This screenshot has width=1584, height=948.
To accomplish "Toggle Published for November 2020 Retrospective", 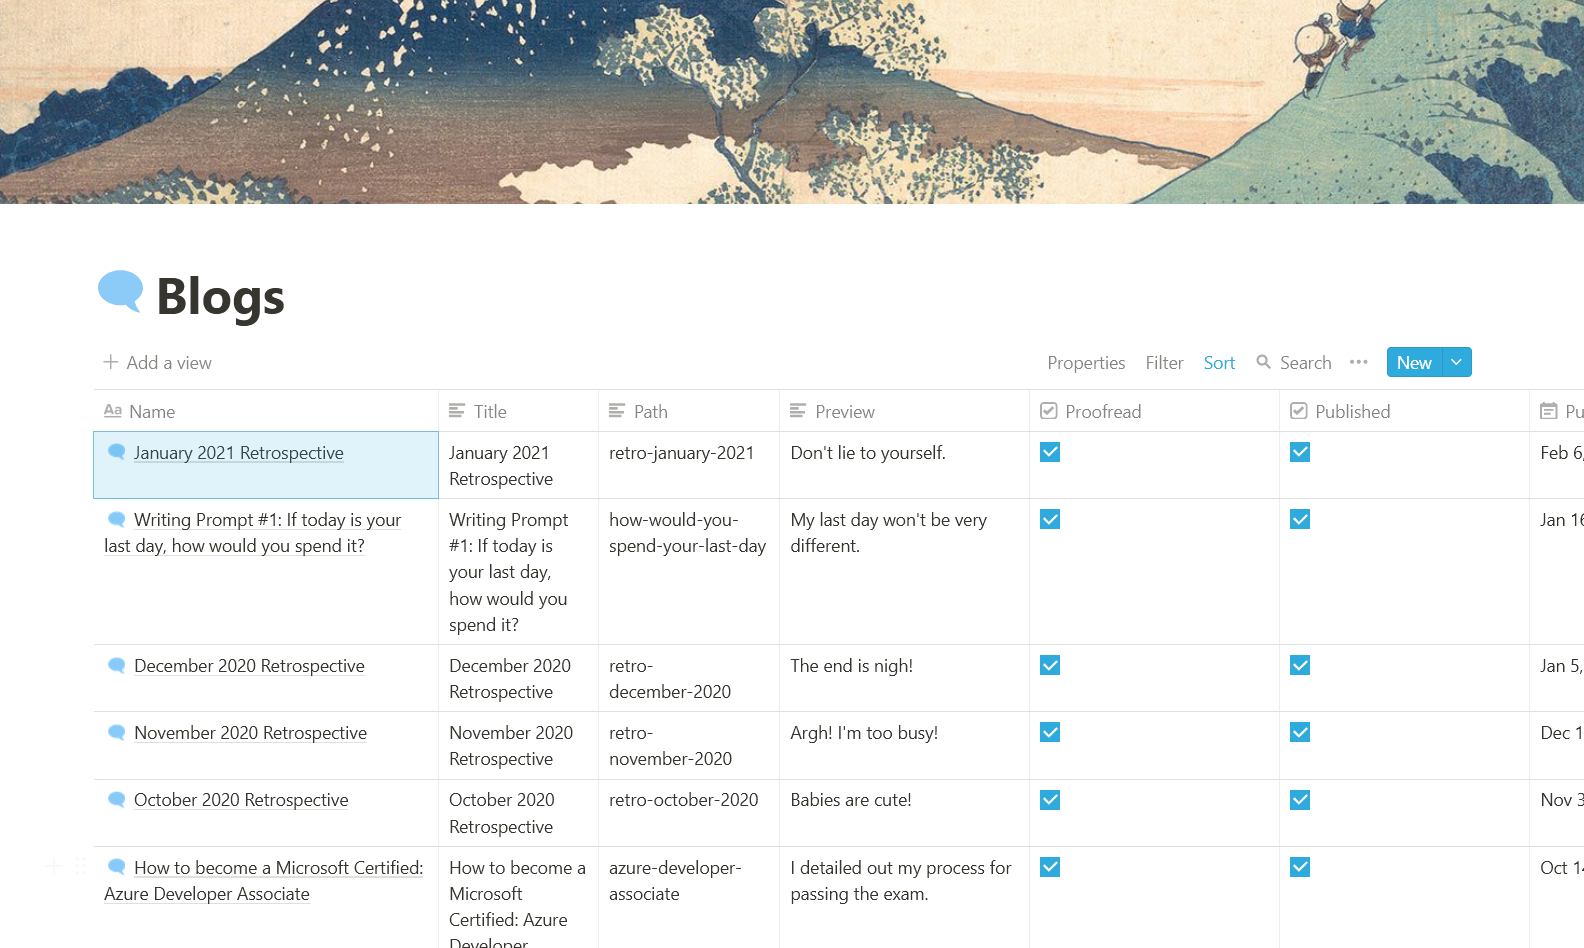I will (x=1300, y=732).
